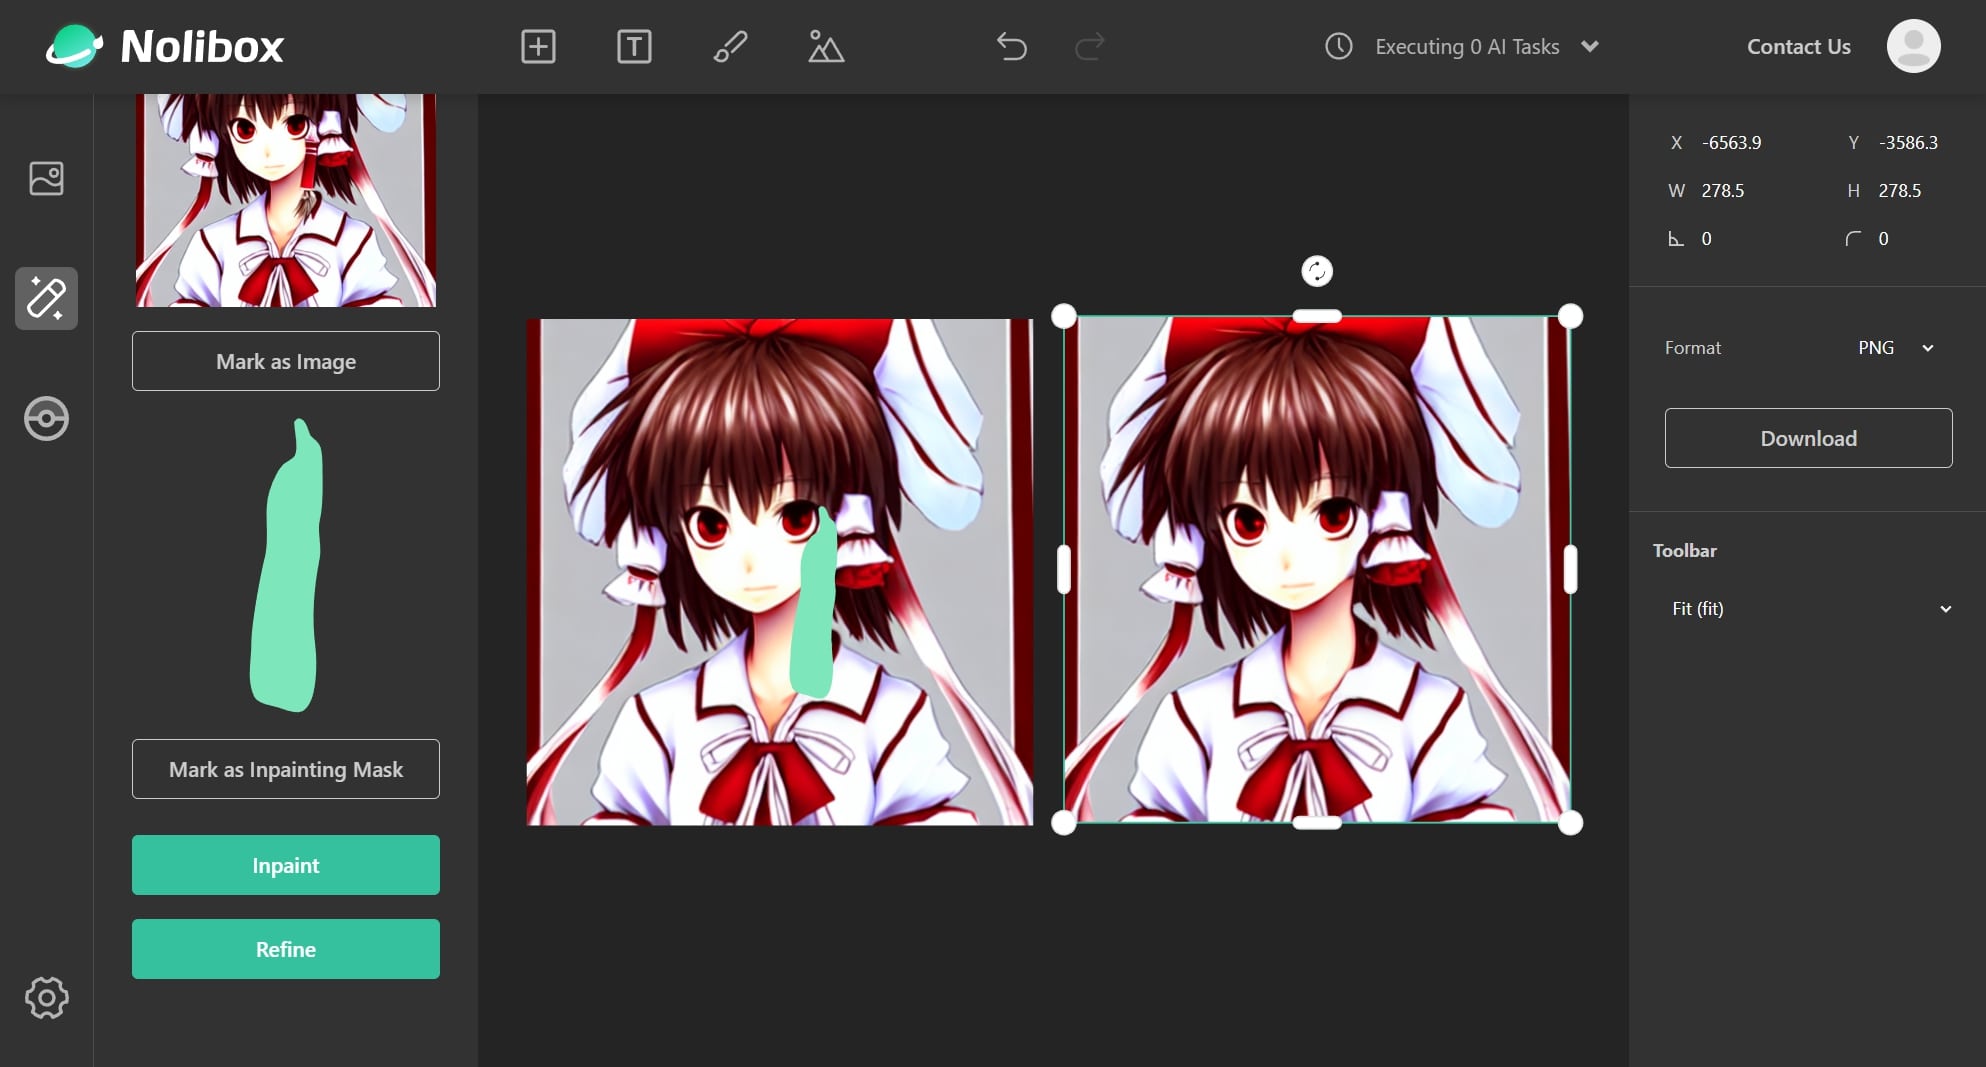Select the image insert tool icon

click(826, 46)
